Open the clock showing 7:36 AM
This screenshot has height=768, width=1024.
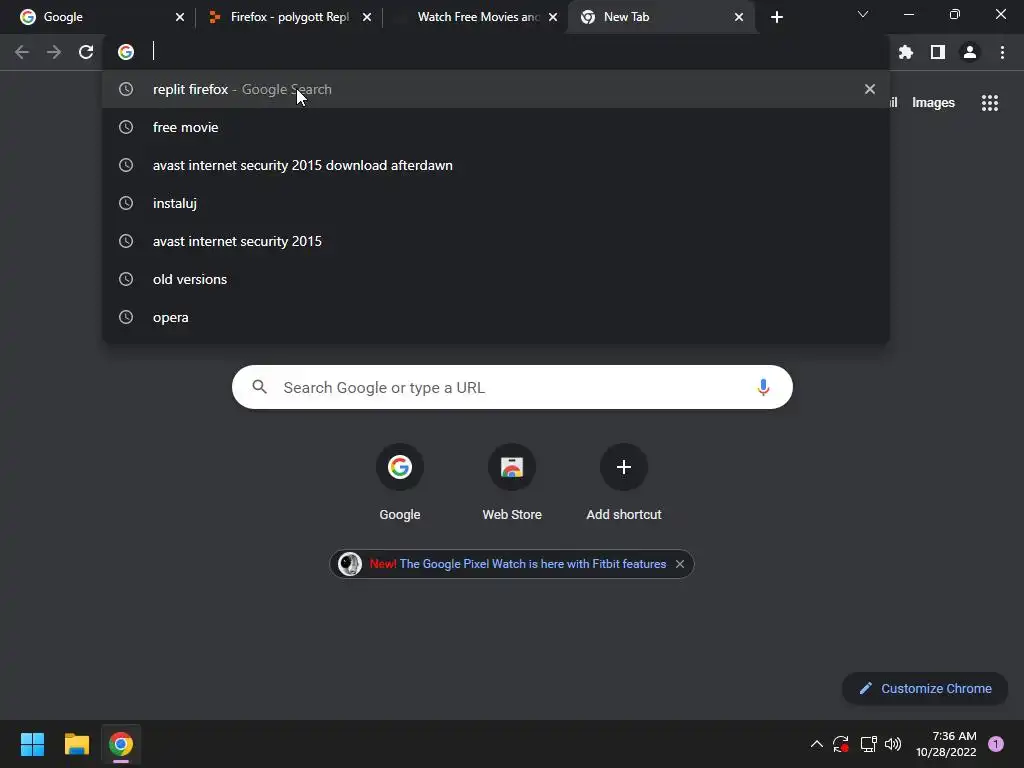tap(946, 744)
